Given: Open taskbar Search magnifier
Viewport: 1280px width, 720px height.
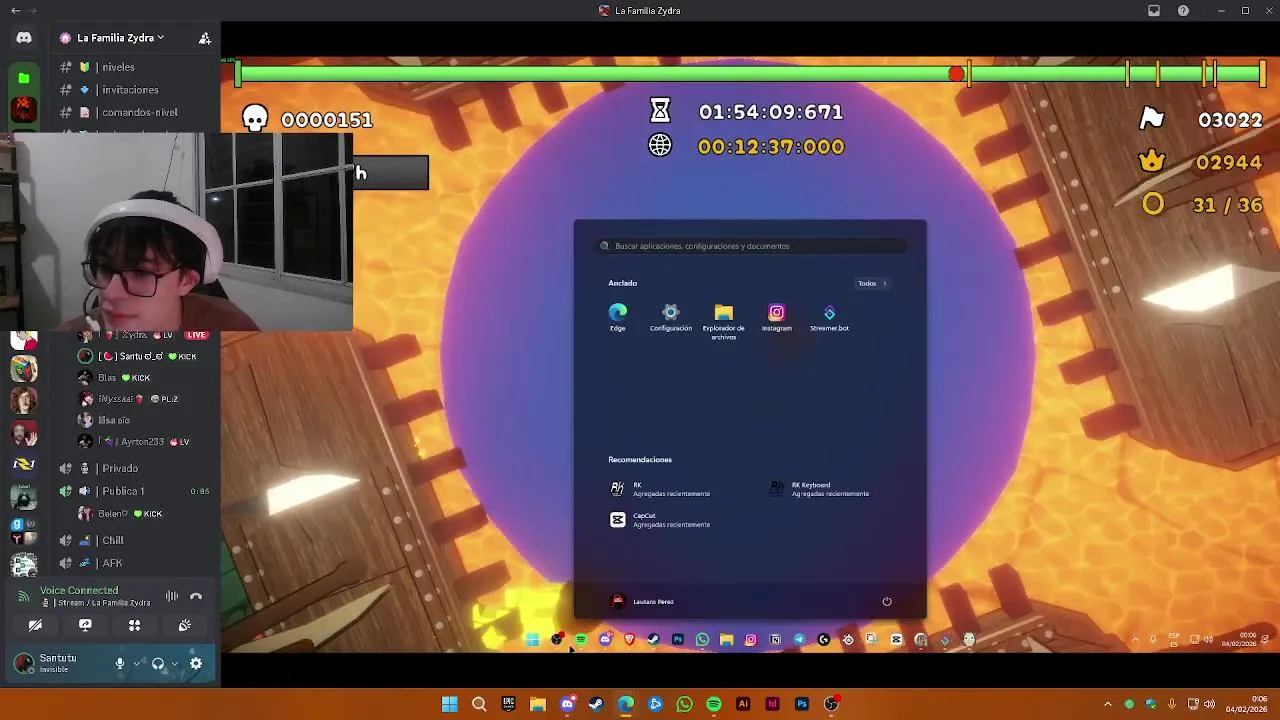Looking at the screenshot, I should coord(479,704).
